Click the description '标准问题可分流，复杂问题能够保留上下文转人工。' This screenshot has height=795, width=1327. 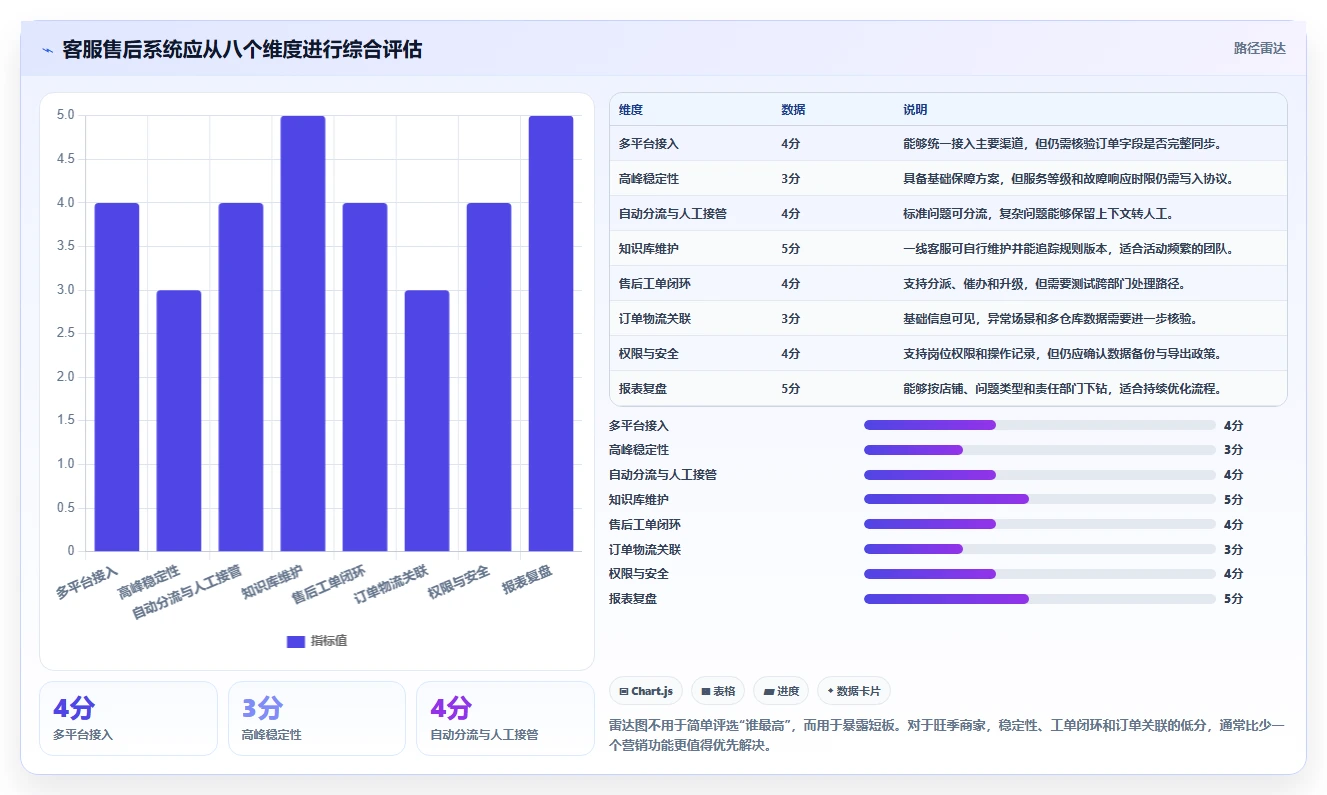(1038, 214)
